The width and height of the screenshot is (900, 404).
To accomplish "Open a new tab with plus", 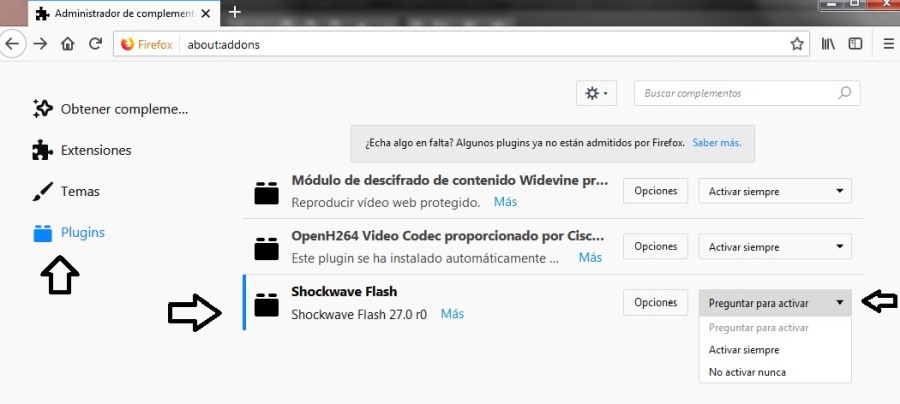I will click(234, 12).
